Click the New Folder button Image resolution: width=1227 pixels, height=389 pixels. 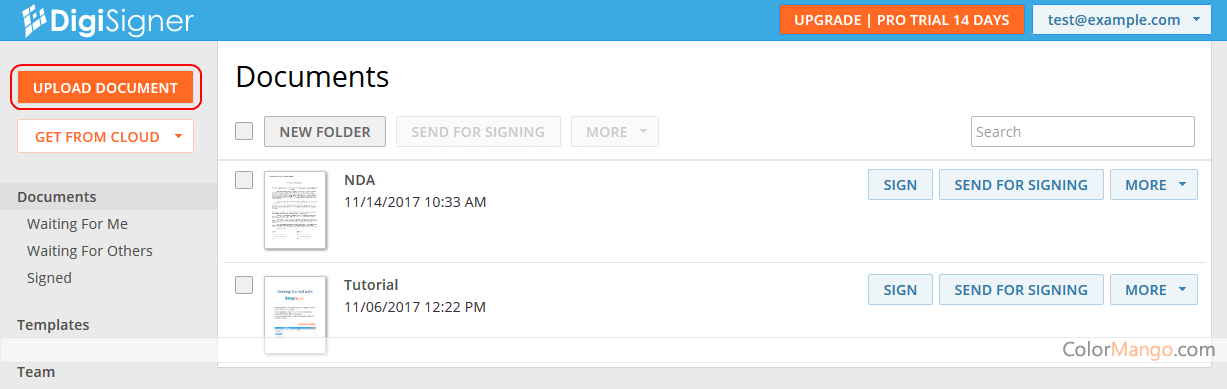pyautogui.click(x=325, y=132)
